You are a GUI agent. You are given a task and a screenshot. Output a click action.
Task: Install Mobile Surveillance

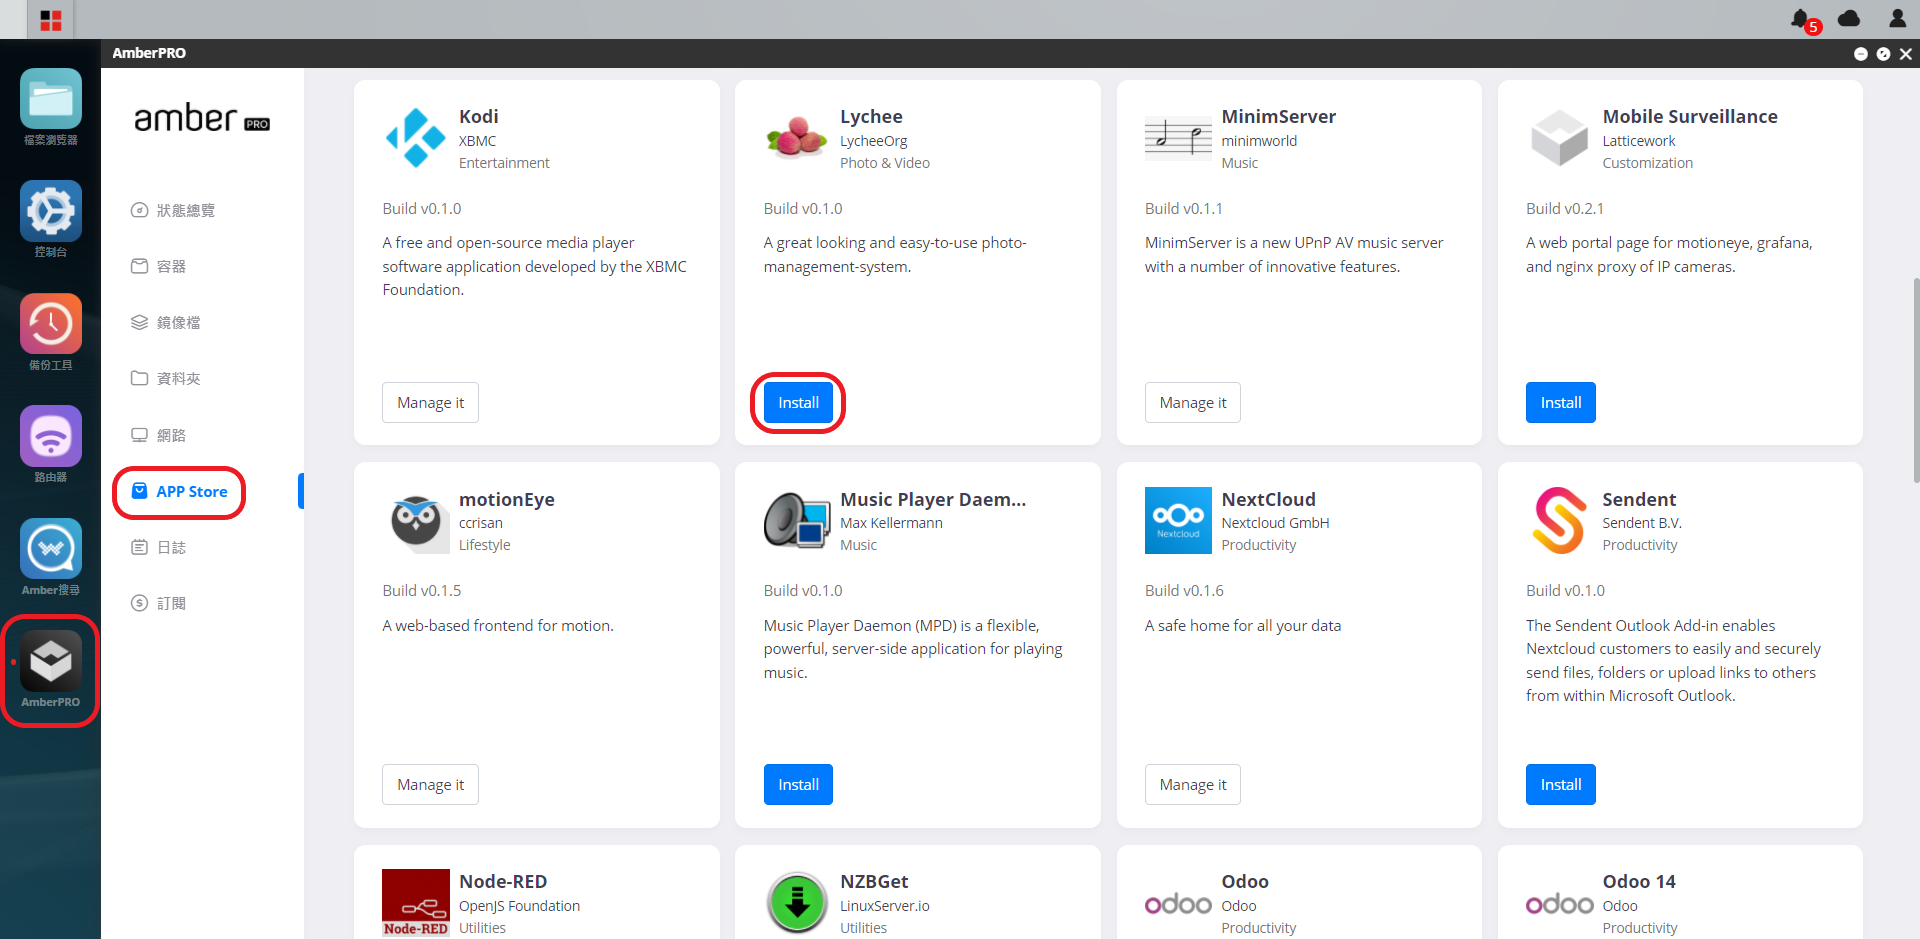pos(1561,402)
